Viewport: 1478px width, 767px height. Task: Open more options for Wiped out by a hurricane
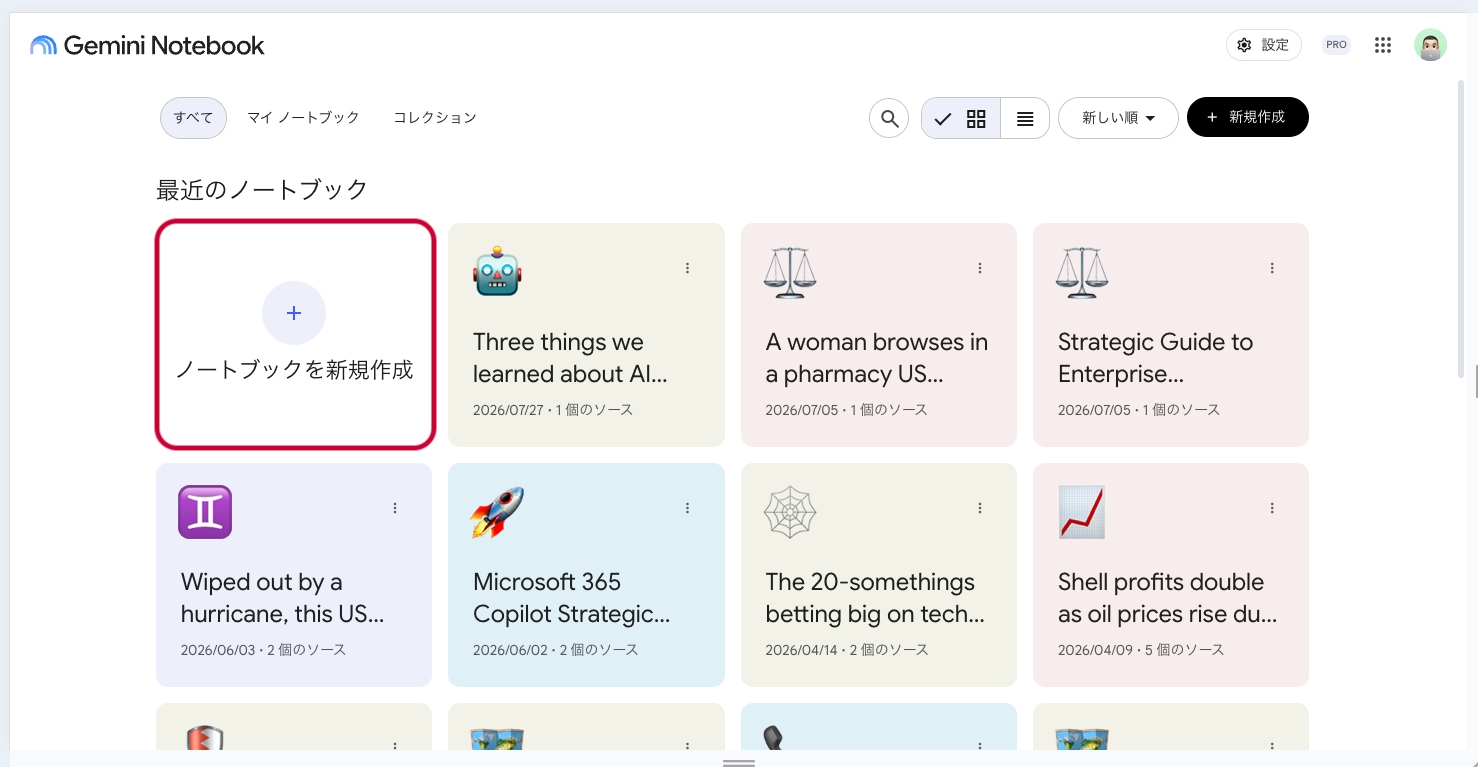pyautogui.click(x=395, y=508)
